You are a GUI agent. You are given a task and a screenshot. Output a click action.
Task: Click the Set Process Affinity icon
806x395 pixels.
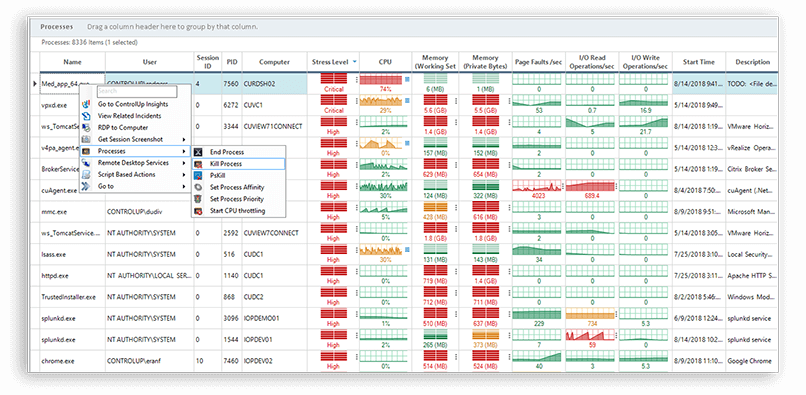198,187
